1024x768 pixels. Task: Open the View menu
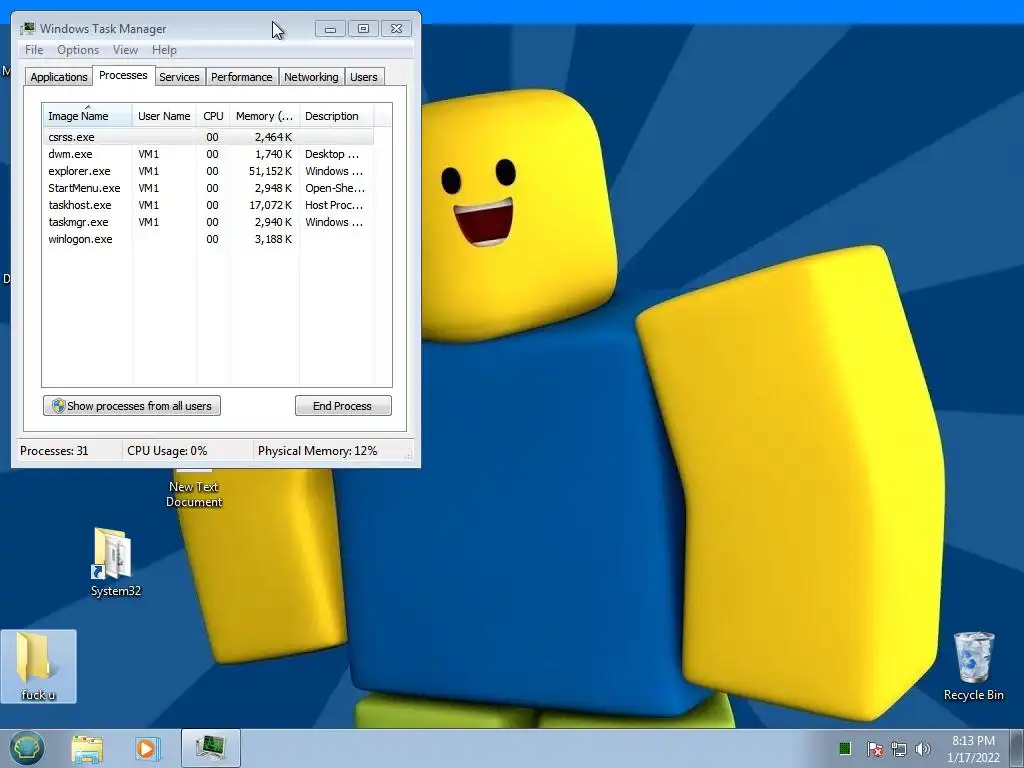pyautogui.click(x=125, y=50)
